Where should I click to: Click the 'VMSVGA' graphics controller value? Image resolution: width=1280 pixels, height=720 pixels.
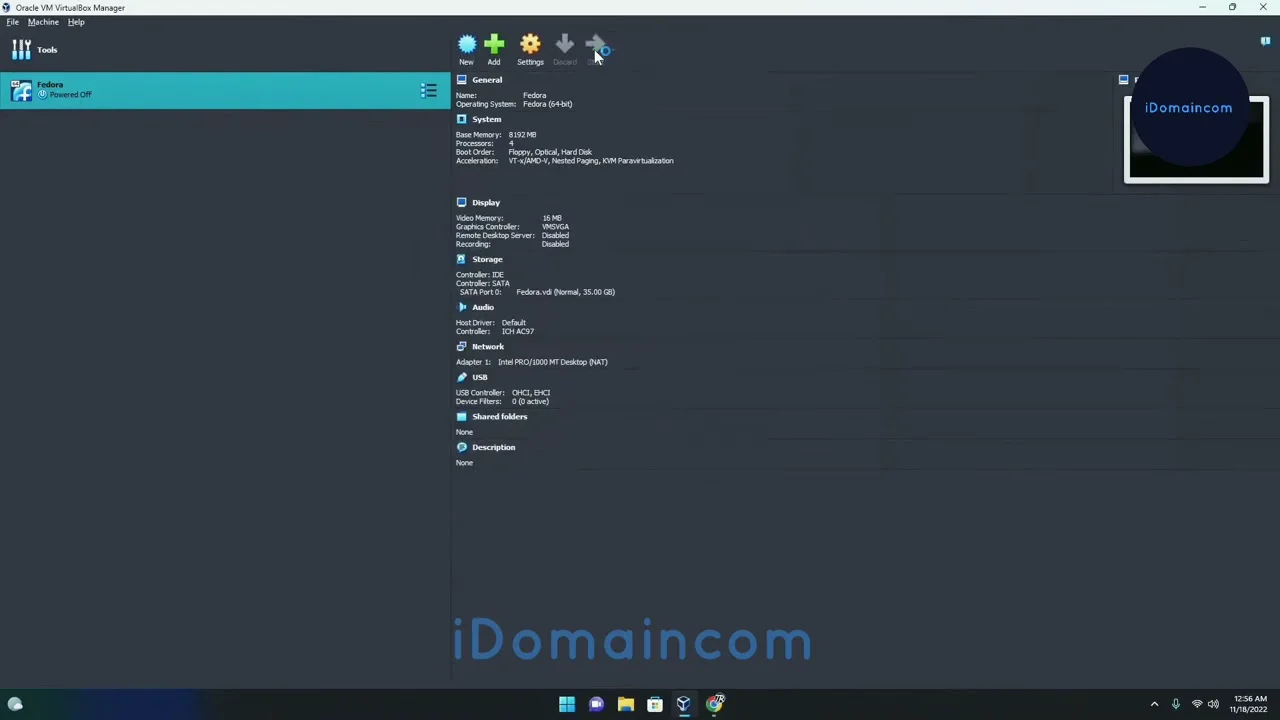click(555, 227)
